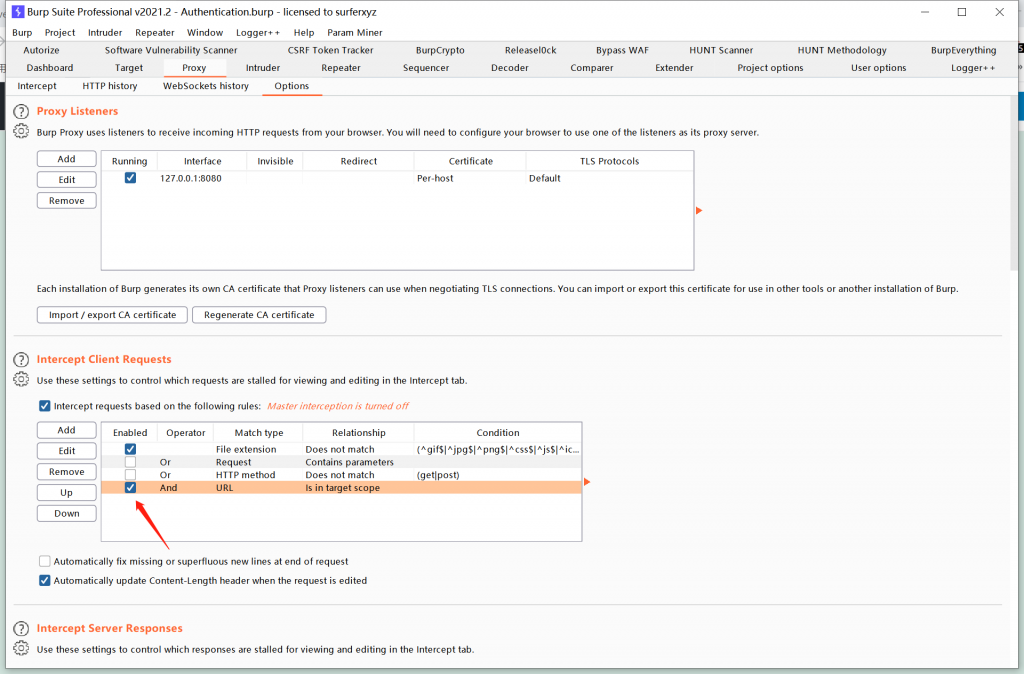Screen dimensions: 1024x674
Task: Open the Help menu
Action: point(304,33)
